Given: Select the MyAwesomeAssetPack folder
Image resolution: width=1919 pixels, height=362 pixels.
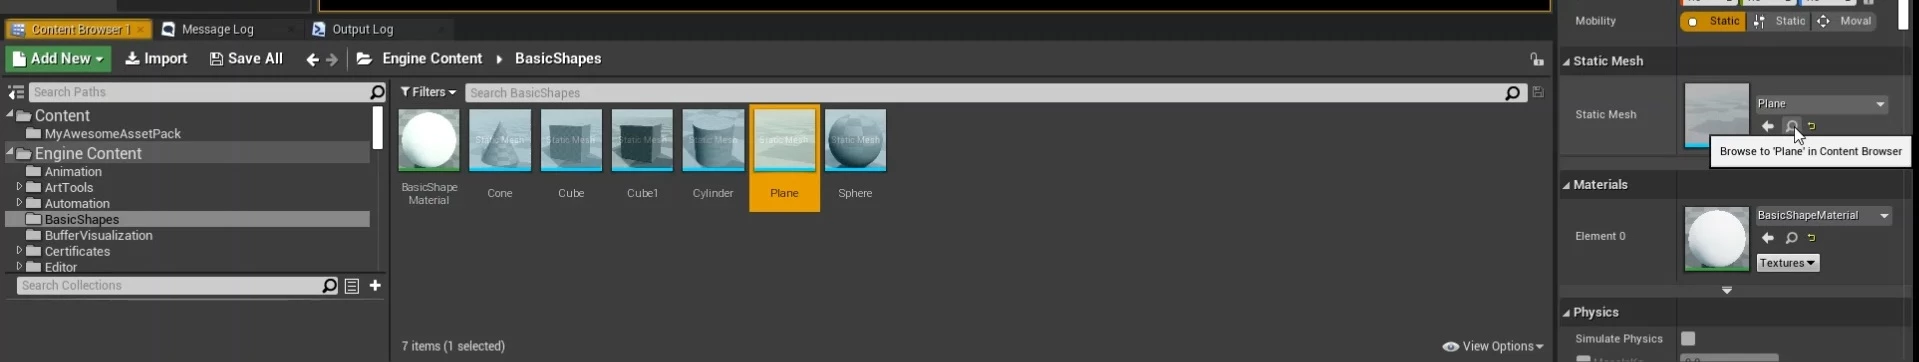Looking at the screenshot, I should [112, 134].
